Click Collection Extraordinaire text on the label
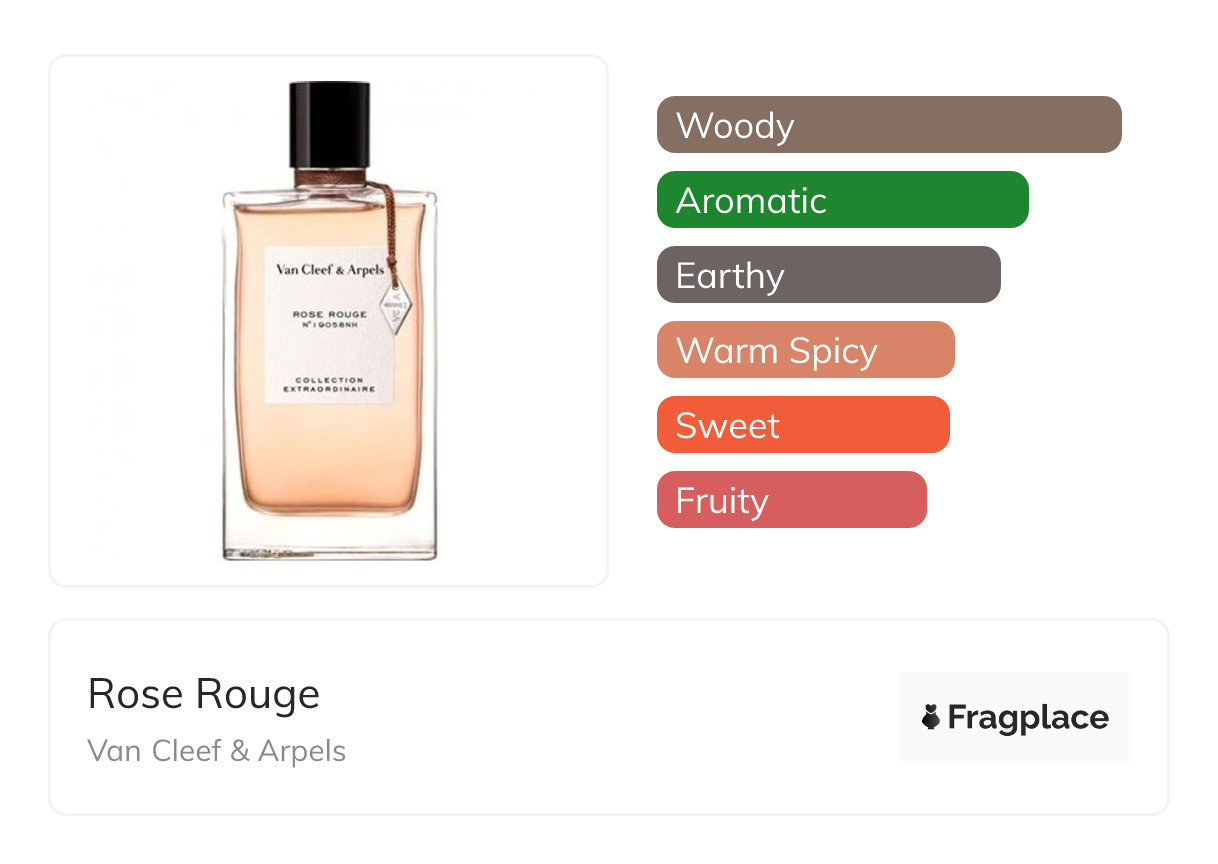The image size is (1218, 864). coord(329,384)
